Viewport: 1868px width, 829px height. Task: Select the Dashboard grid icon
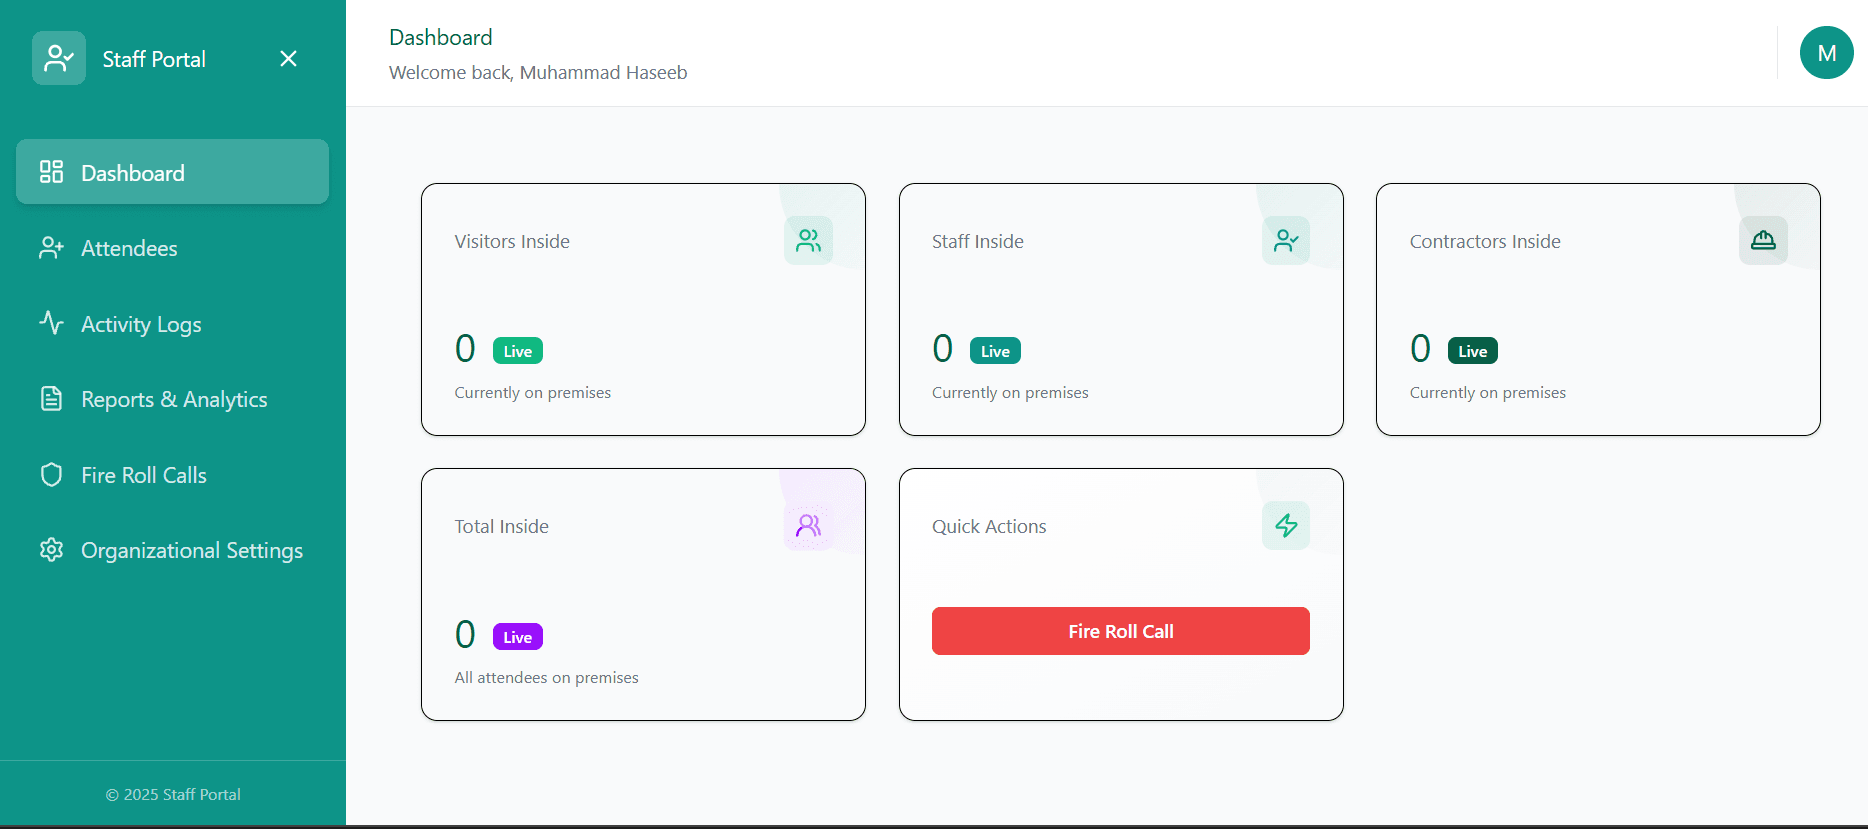(x=50, y=171)
